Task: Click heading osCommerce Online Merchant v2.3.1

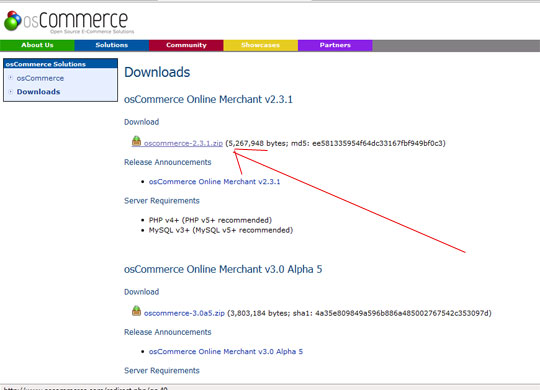Action: [208, 99]
